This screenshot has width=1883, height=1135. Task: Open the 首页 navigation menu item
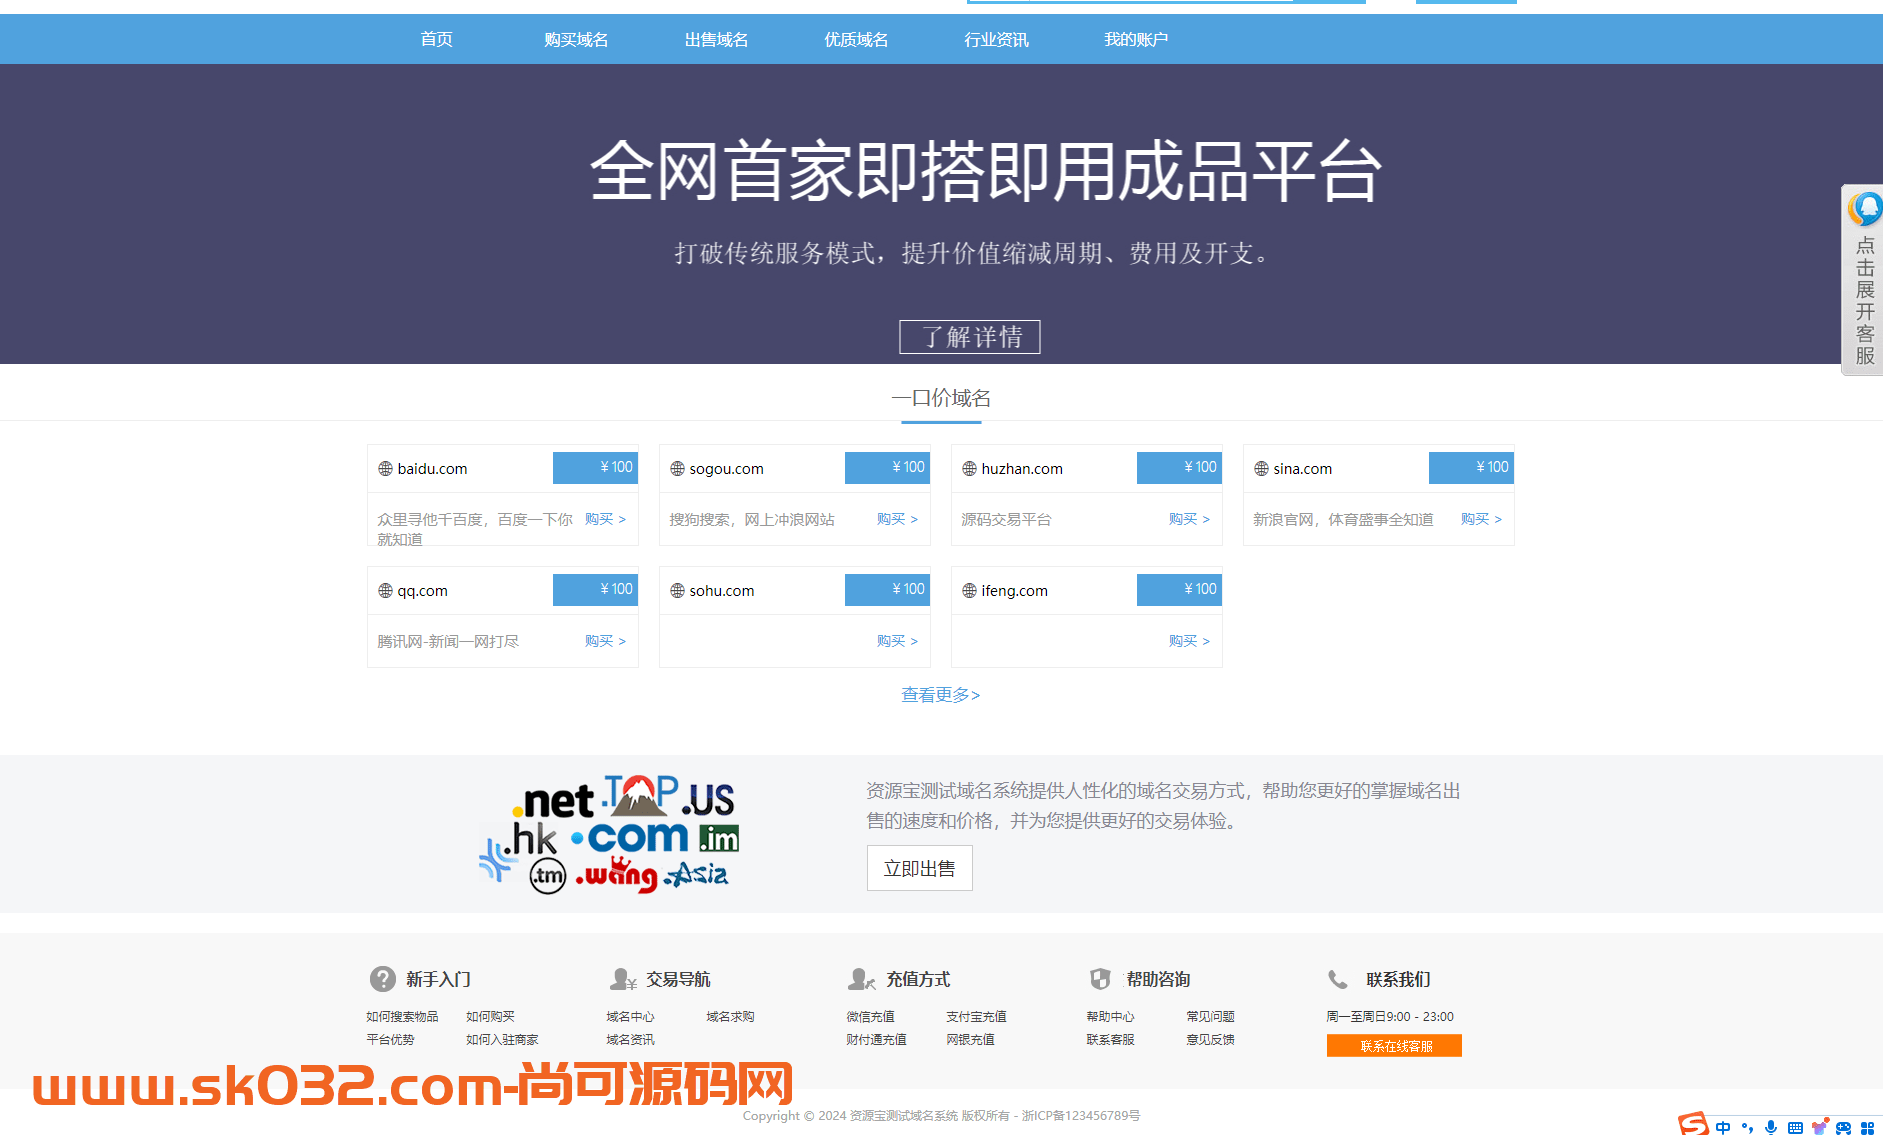tap(436, 39)
